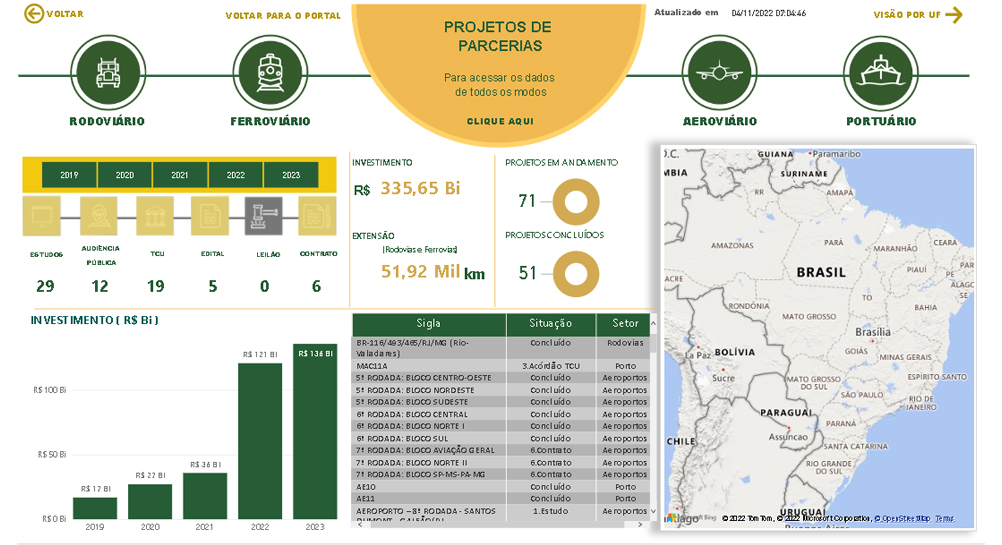Select the 2022 investment bar
Viewport: 1002px width, 545px height.
click(260, 441)
